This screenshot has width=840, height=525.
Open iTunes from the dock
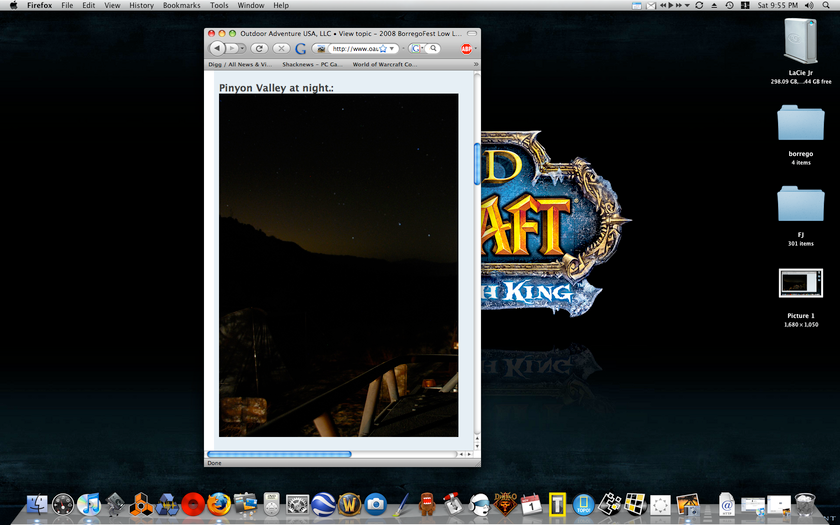point(89,504)
